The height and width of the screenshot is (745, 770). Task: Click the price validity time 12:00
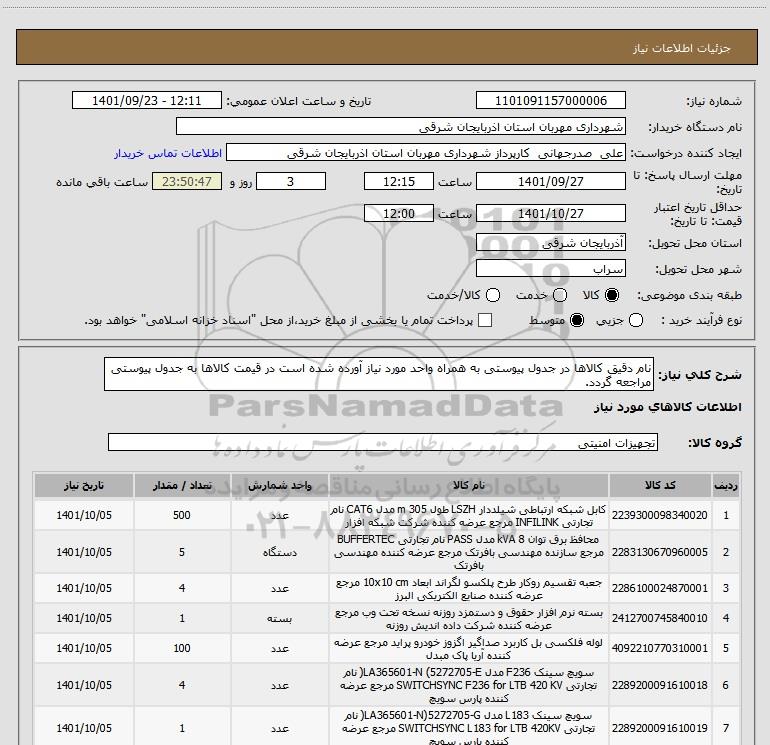click(x=399, y=213)
